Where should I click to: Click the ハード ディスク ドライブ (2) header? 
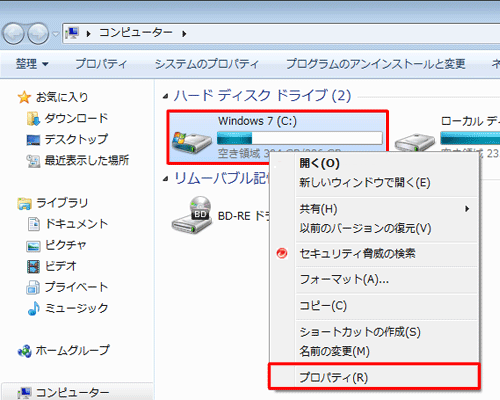click(263, 96)
